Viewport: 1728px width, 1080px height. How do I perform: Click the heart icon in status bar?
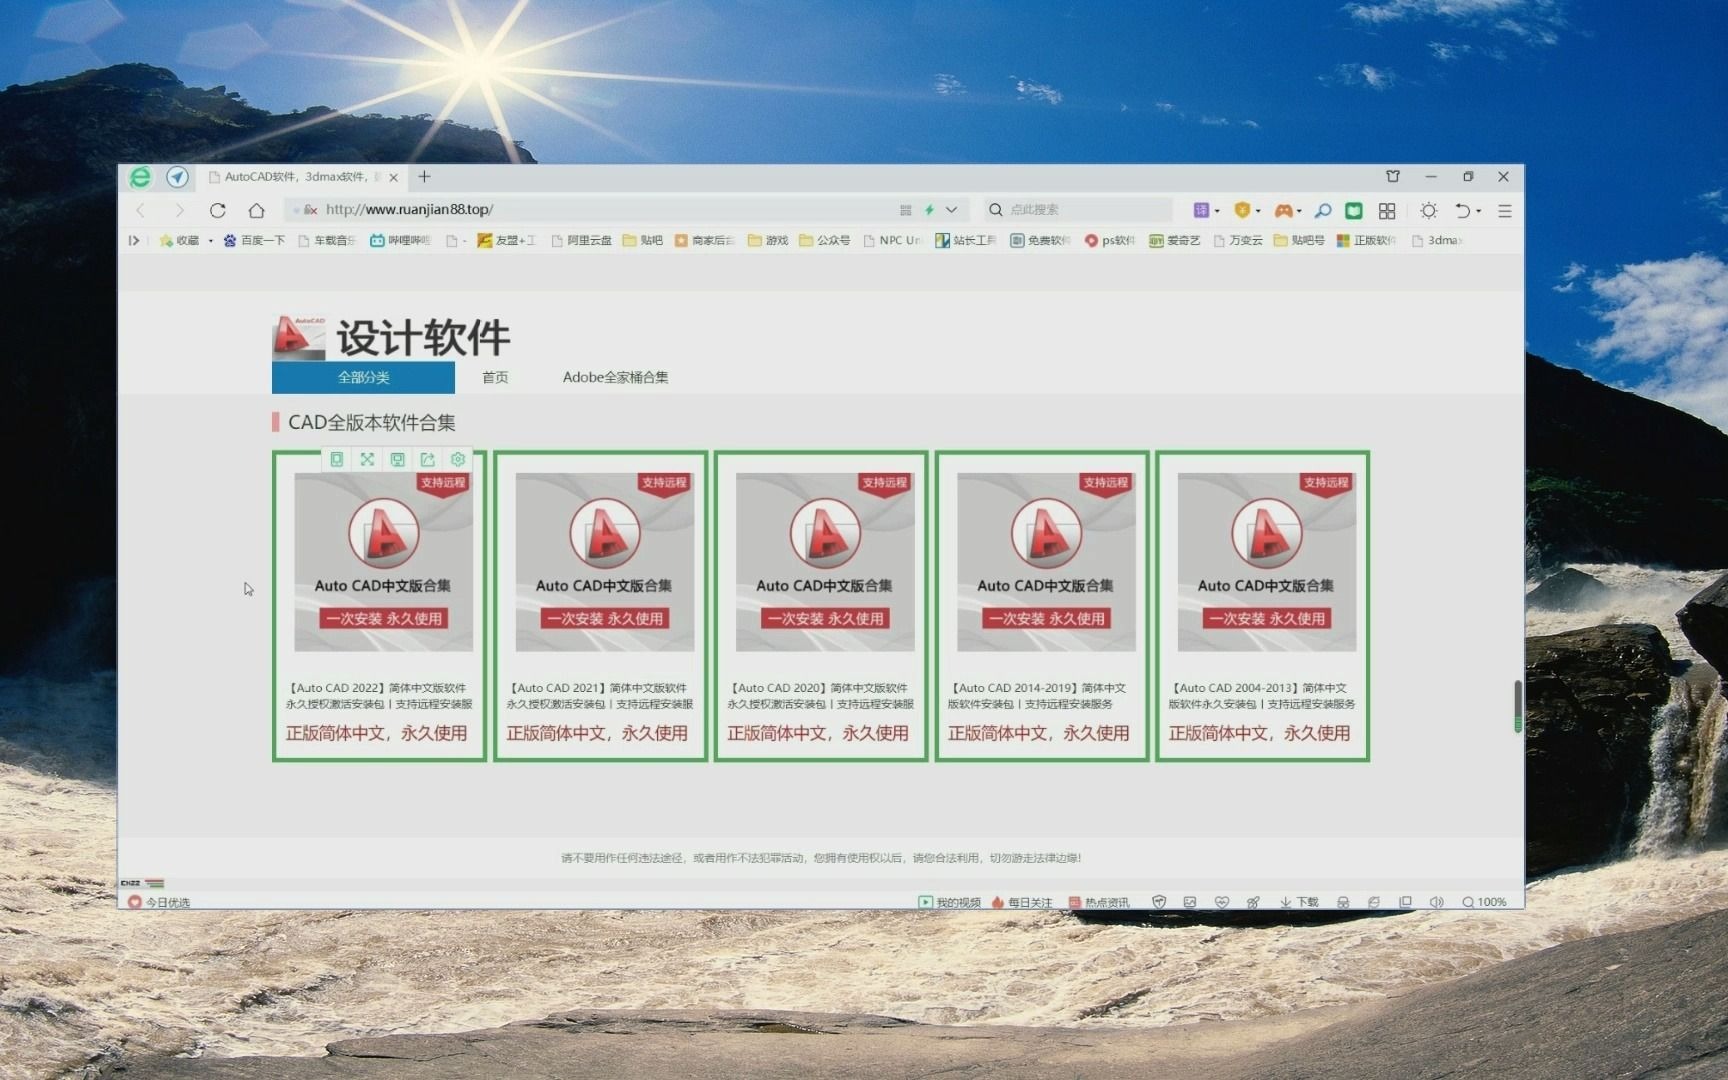point(1221,902)
